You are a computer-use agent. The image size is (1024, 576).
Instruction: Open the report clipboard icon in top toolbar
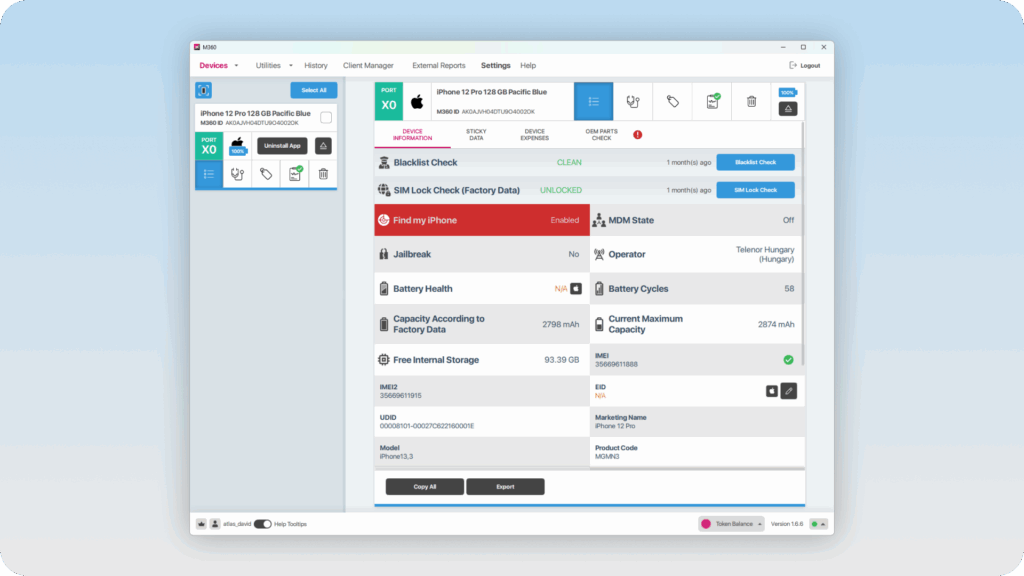pyautogui.click(x=712, y=101)
